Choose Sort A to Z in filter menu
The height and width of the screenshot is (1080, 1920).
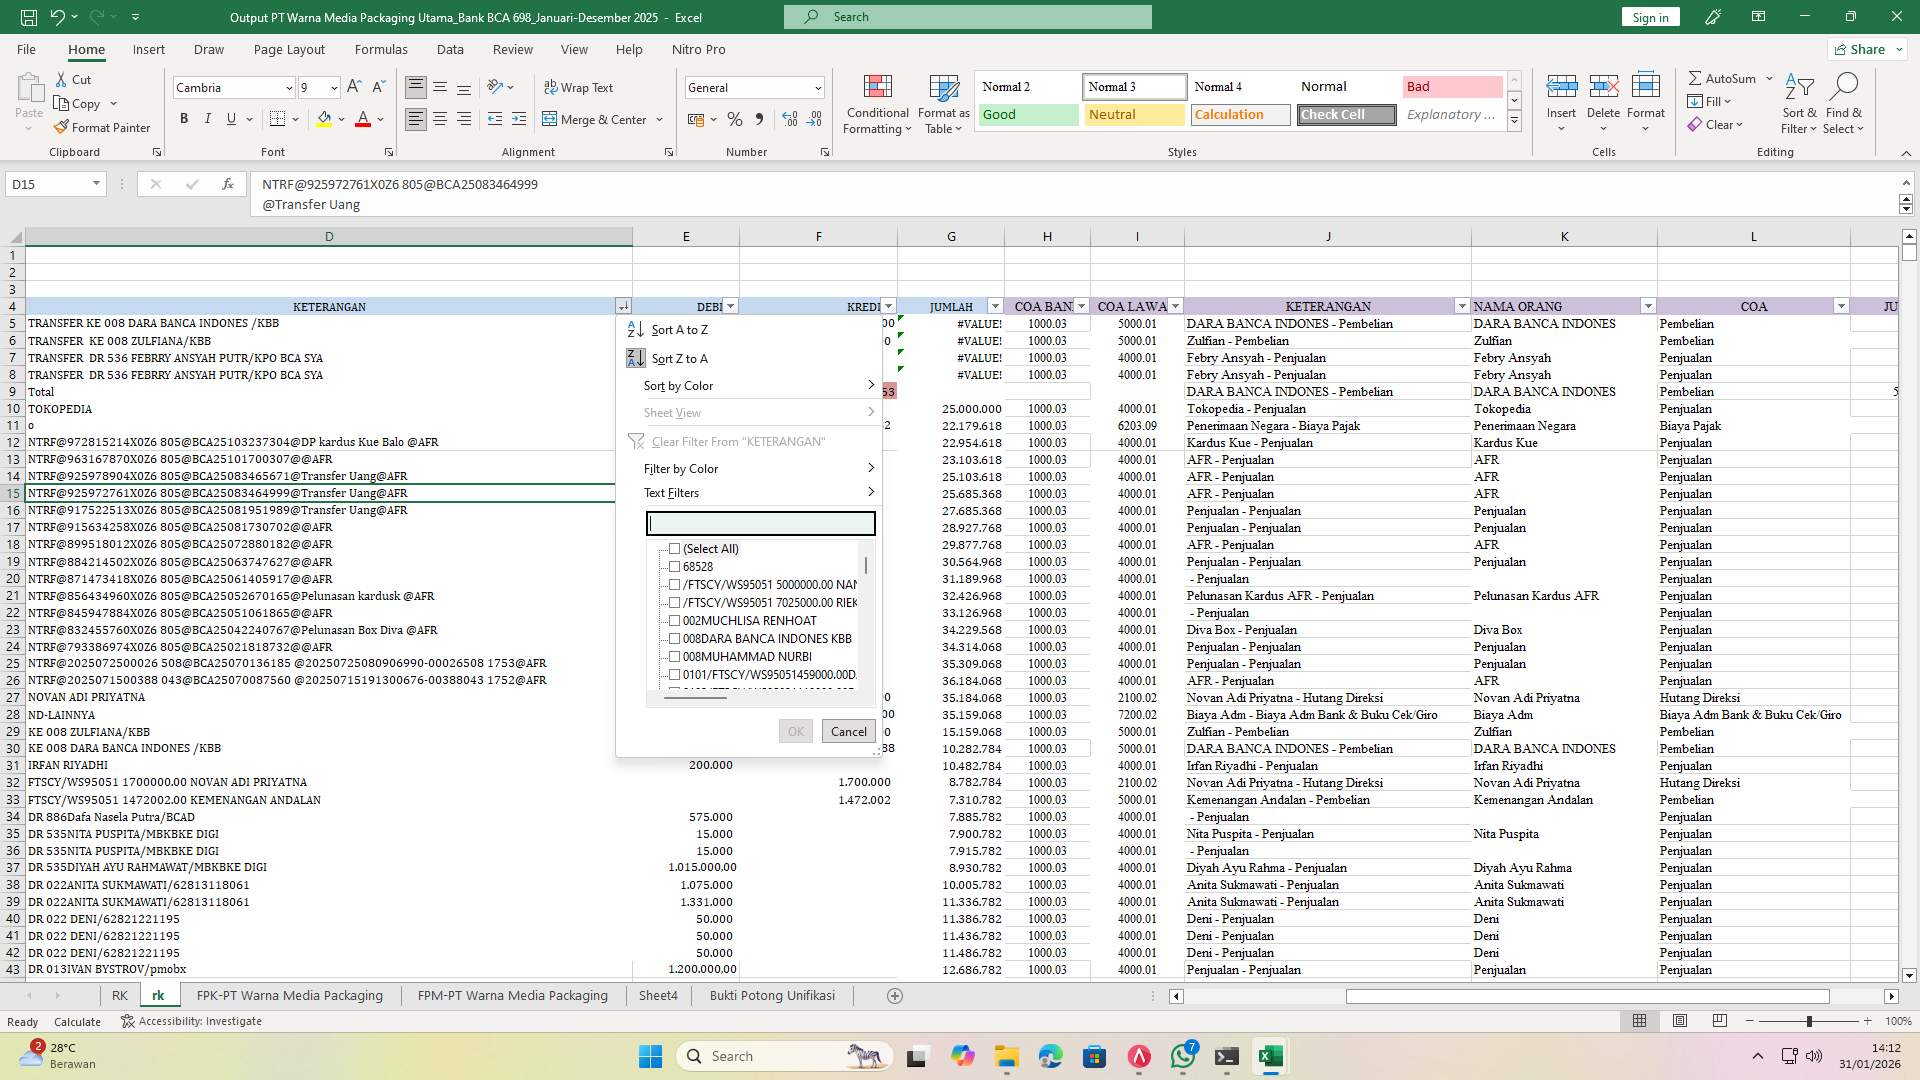pyautogui.click(x=680, y=329)
